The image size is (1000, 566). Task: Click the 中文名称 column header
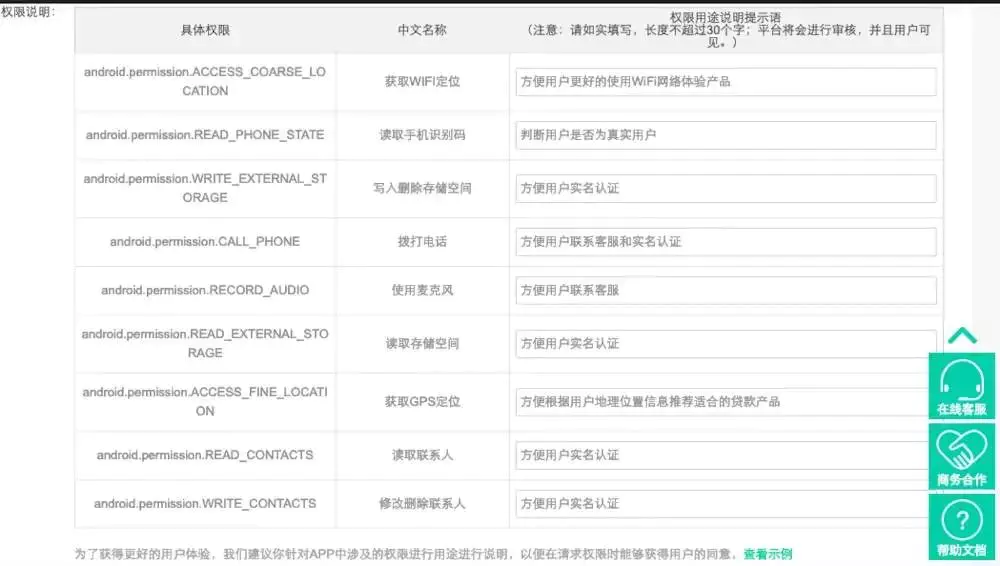(422, 30)
